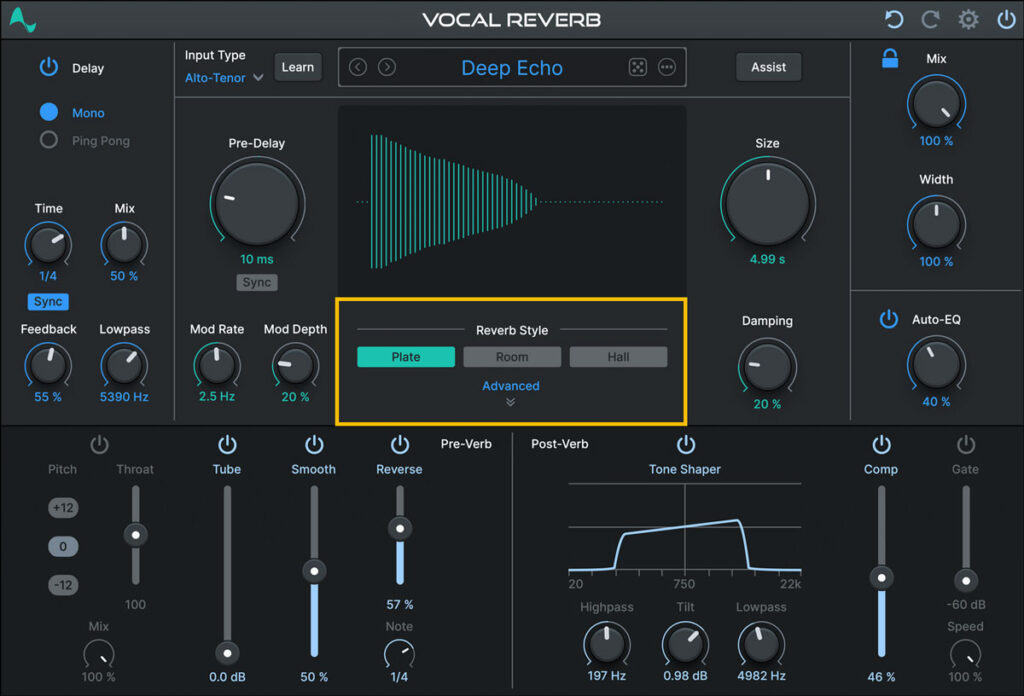Open the preset options ellipsis icon

[666, 67]
